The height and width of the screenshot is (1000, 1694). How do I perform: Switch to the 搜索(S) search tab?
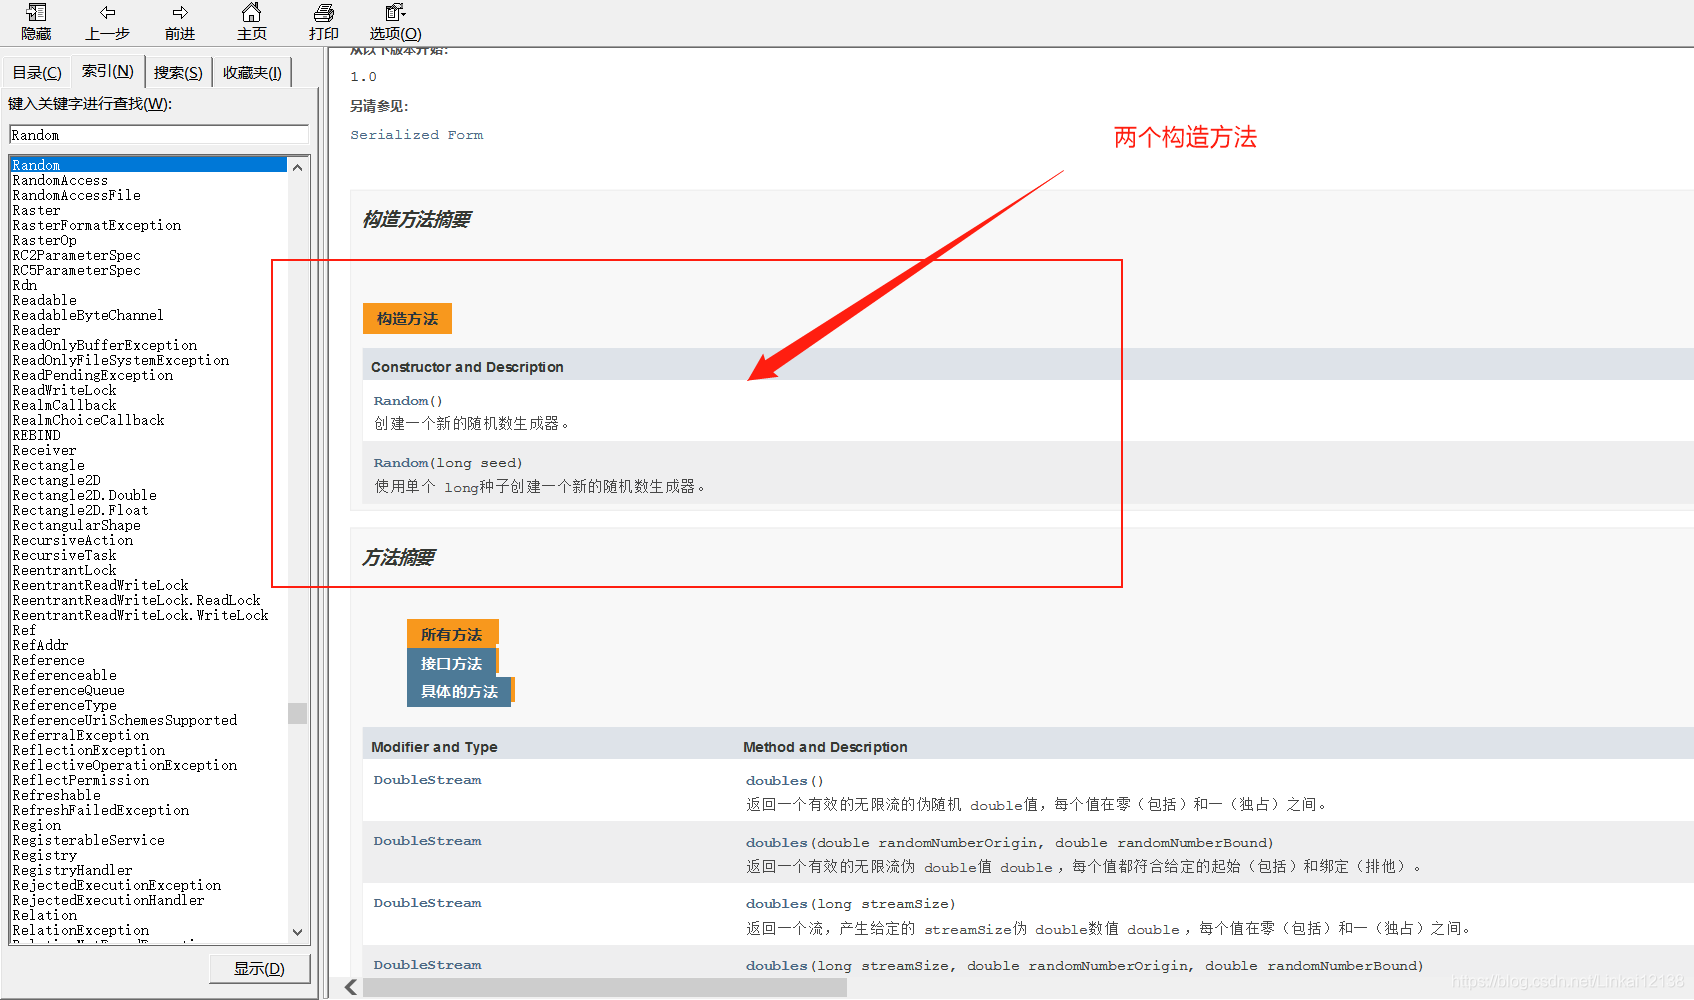click(178, 73)
